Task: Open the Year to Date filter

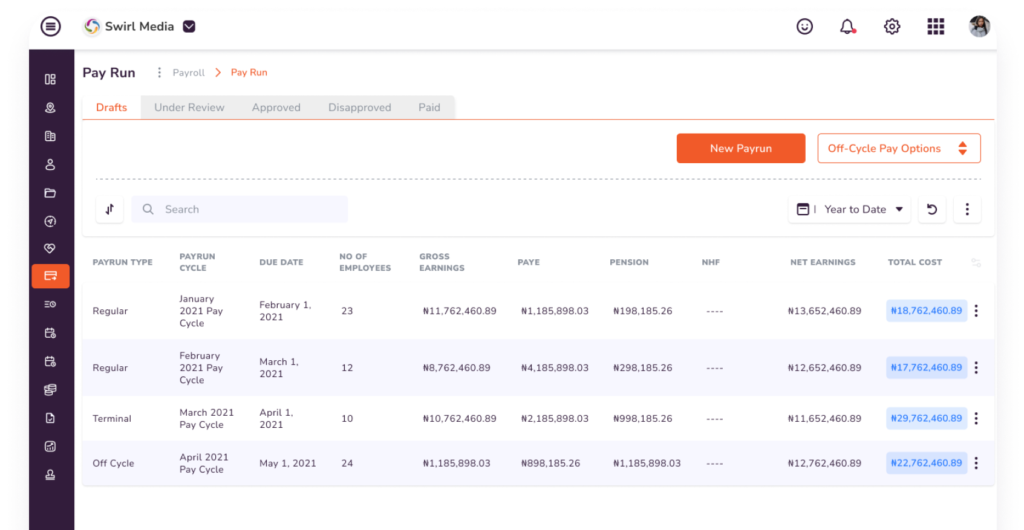Action: click(x=849, y=209)
